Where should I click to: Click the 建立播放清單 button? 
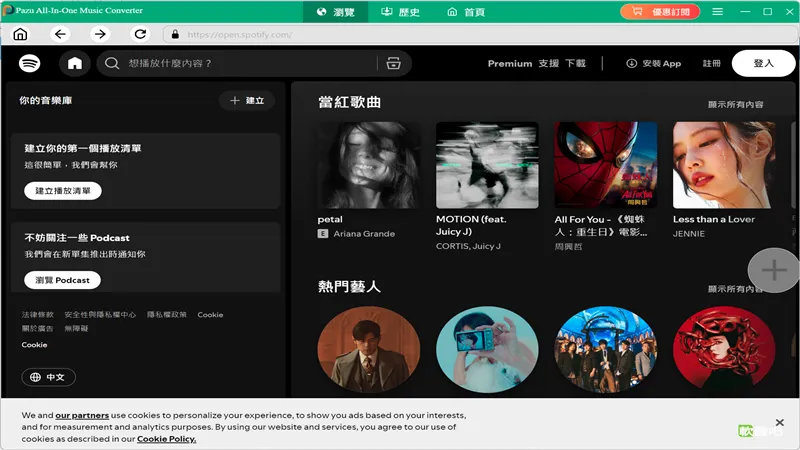(x=63, y=191)
